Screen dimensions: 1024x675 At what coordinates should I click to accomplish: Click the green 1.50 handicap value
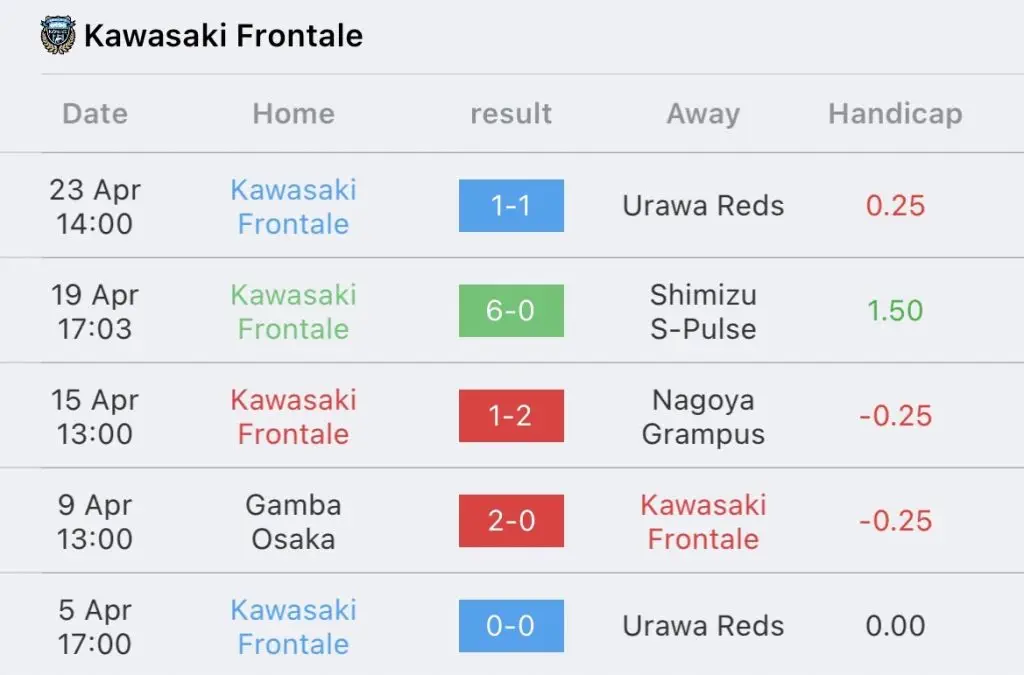[x=895, y=311]
